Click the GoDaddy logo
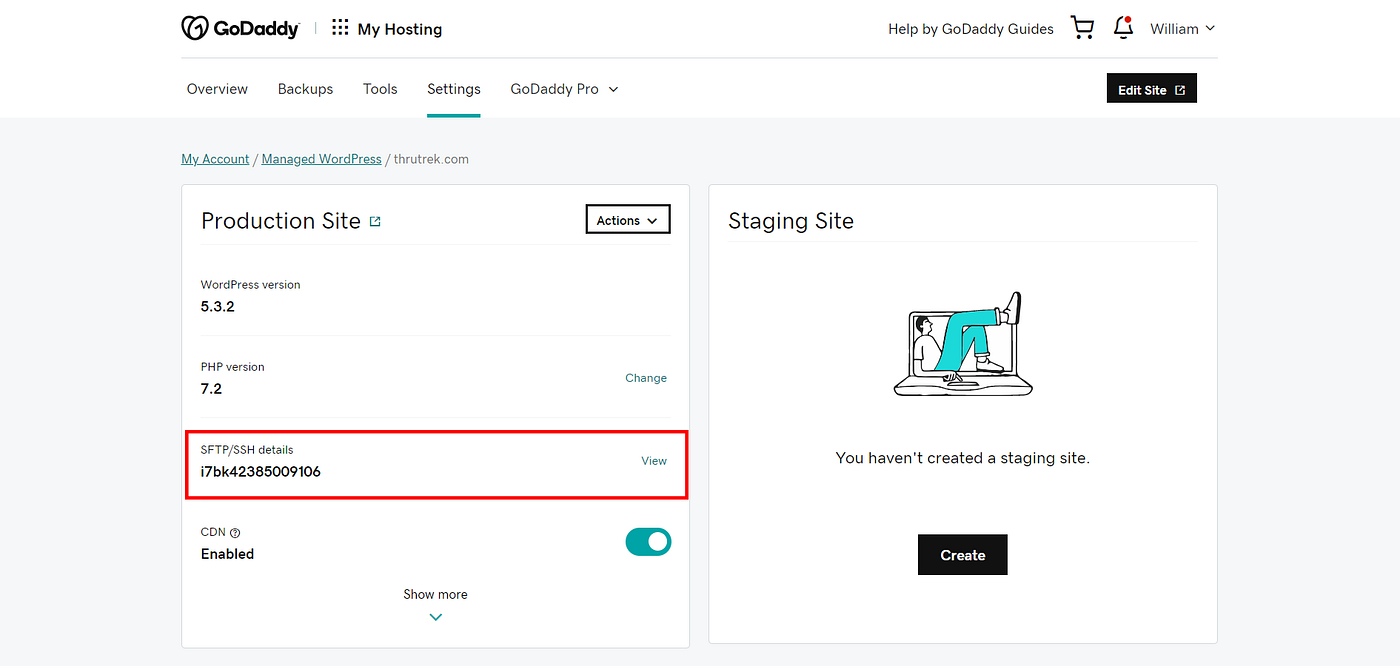The image size is (1400, 666). coord(240,29)
